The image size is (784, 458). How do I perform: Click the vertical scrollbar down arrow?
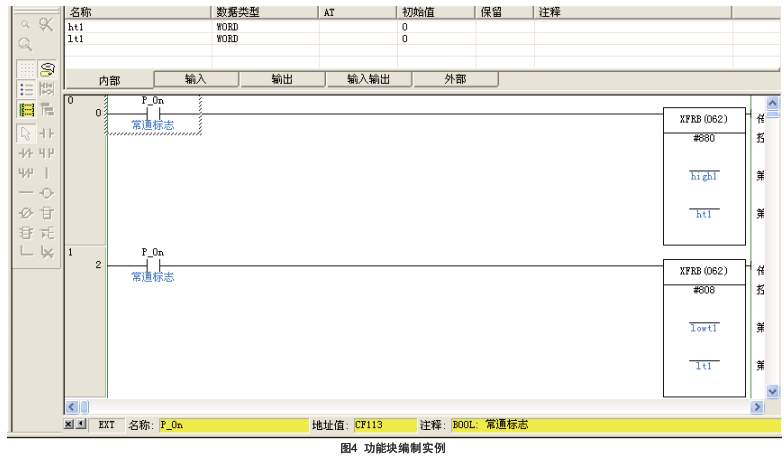tap(771, 391)
